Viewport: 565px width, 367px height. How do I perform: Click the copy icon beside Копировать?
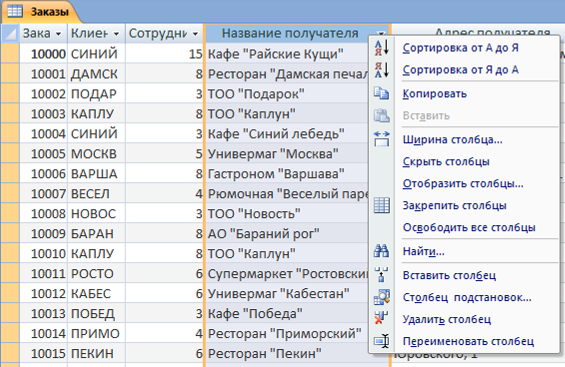pos(381,93)
